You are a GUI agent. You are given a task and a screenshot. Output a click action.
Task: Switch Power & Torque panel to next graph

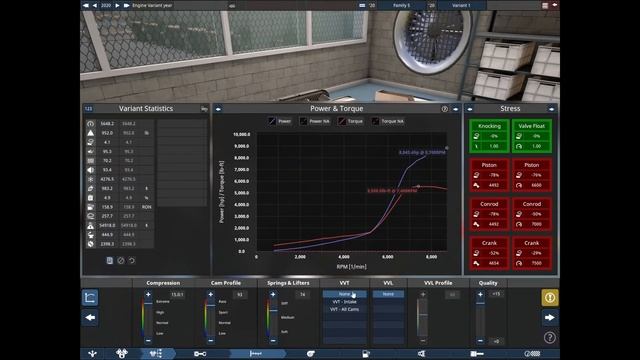pyautogui.click(x=456, y=109)
